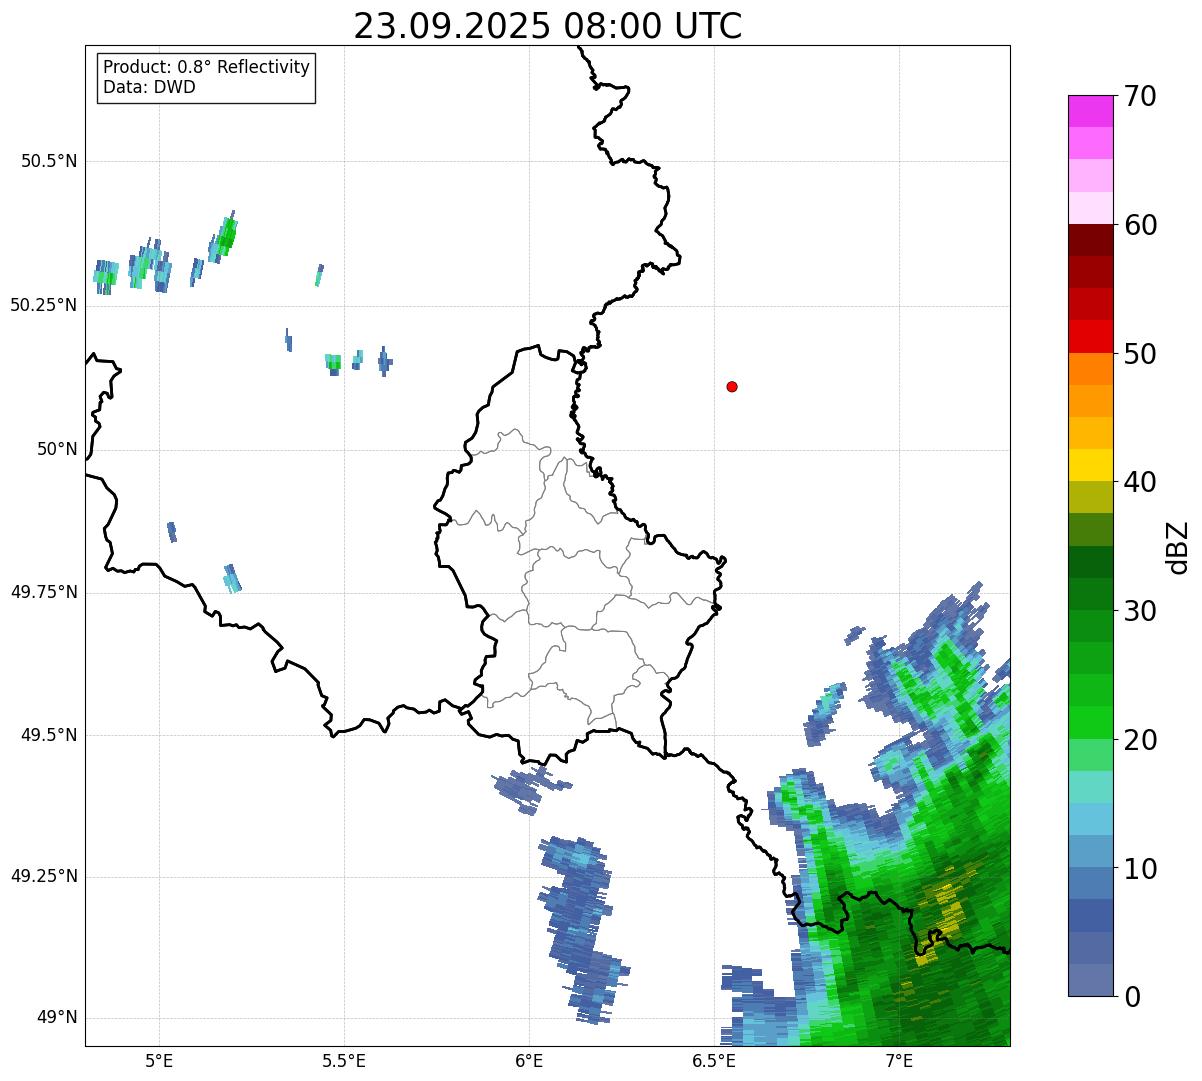1202x1081 pixels.
Task: Click the colorbar tick label 20
Action: [x=1140, y=740]
